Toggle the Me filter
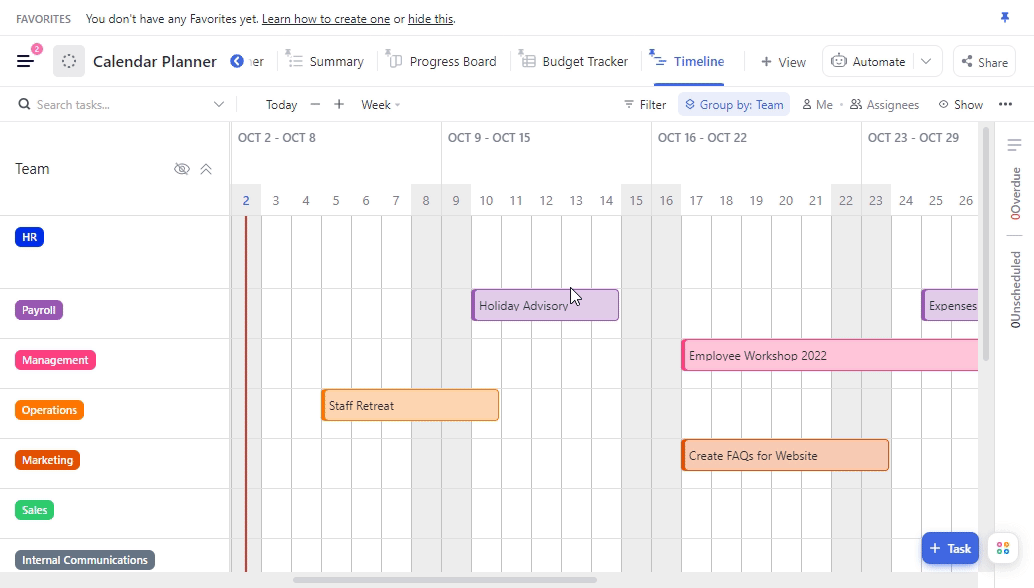The image size is (1034, 588). pyautogui.click(x=817, y=104)
